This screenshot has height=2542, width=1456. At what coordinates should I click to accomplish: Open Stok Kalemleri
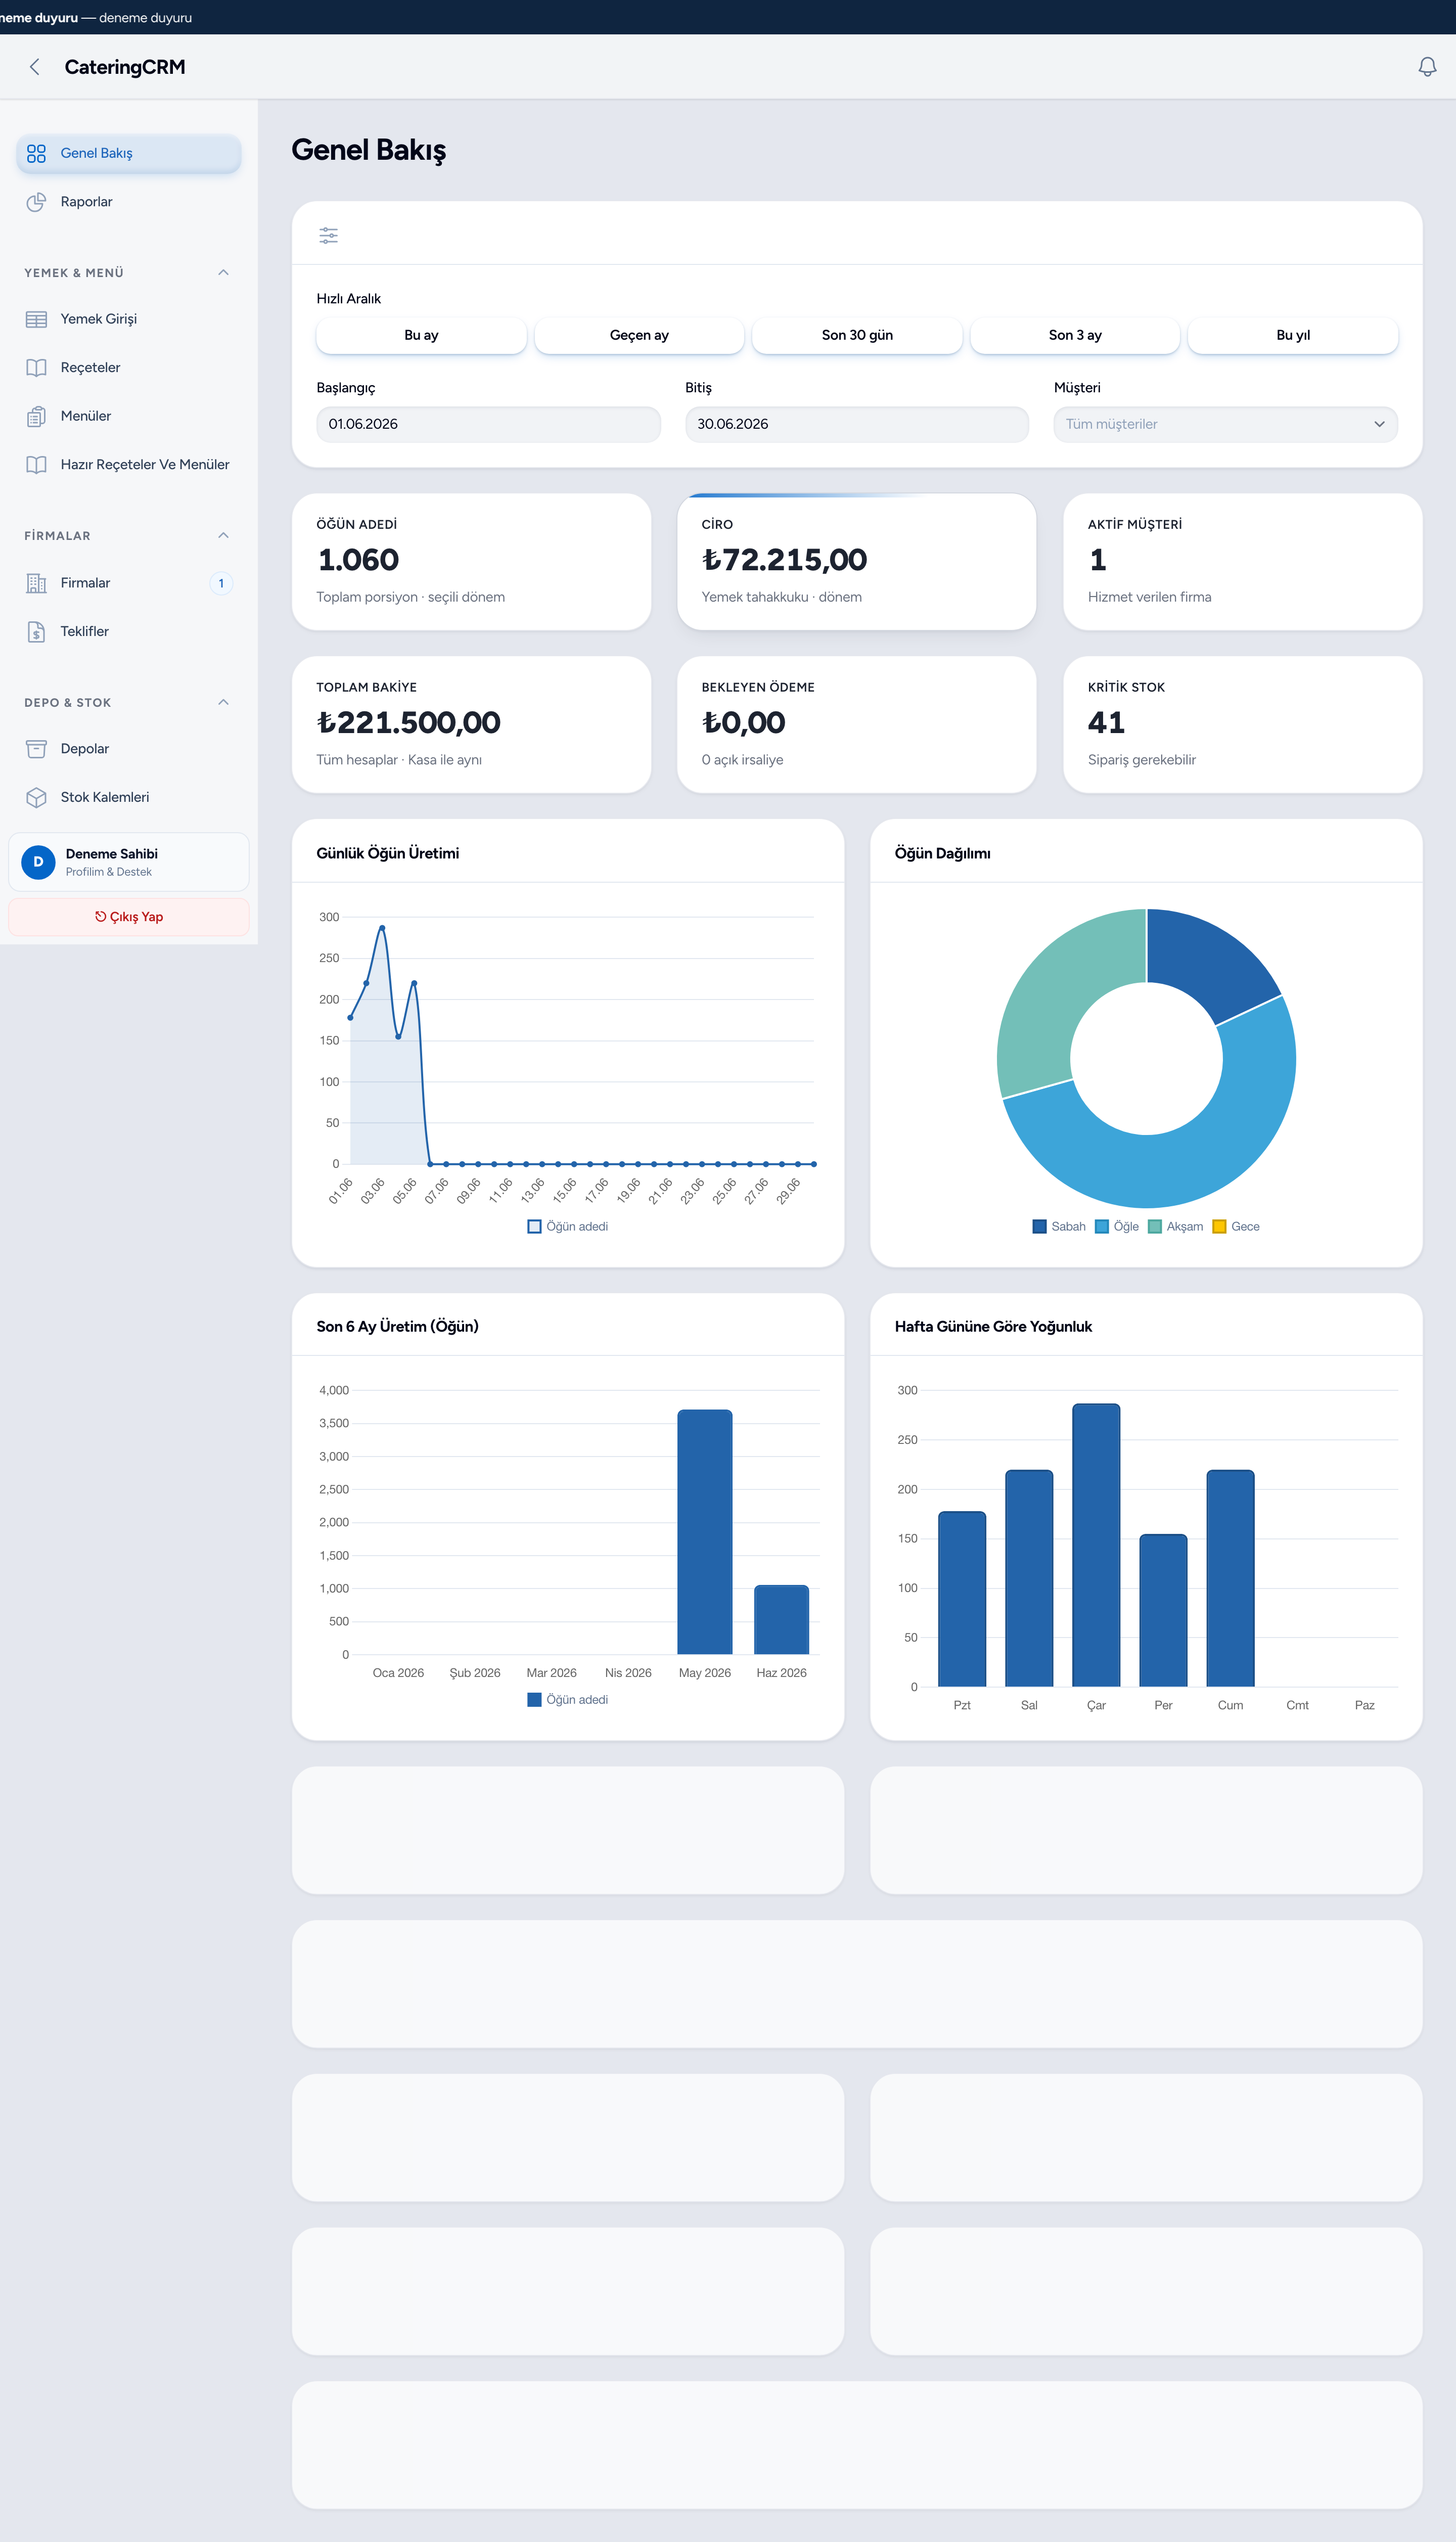pos(129,797)
